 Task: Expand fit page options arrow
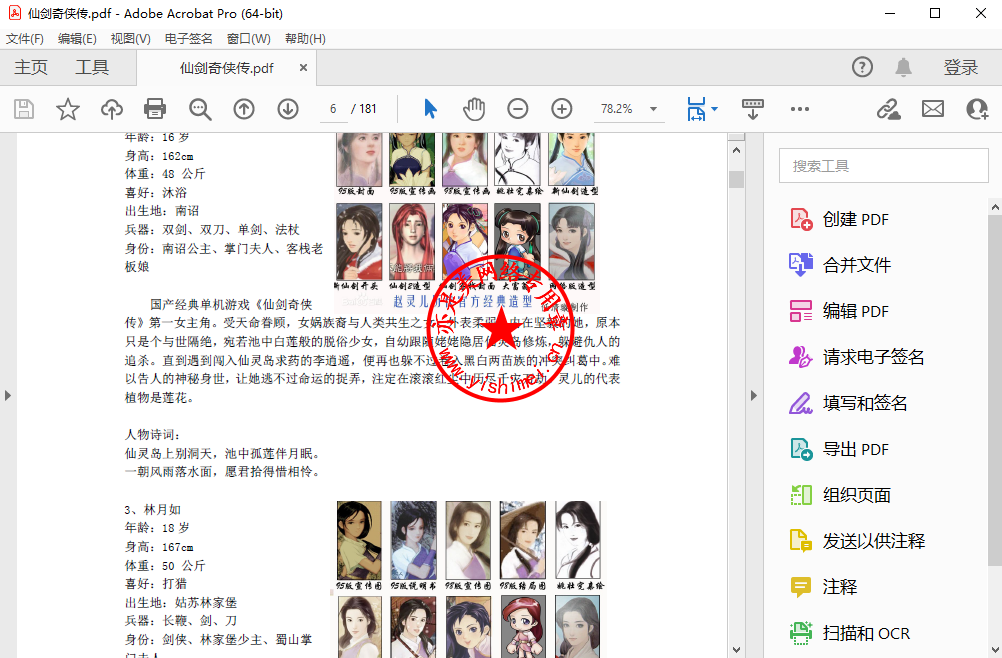pos(714,109)
